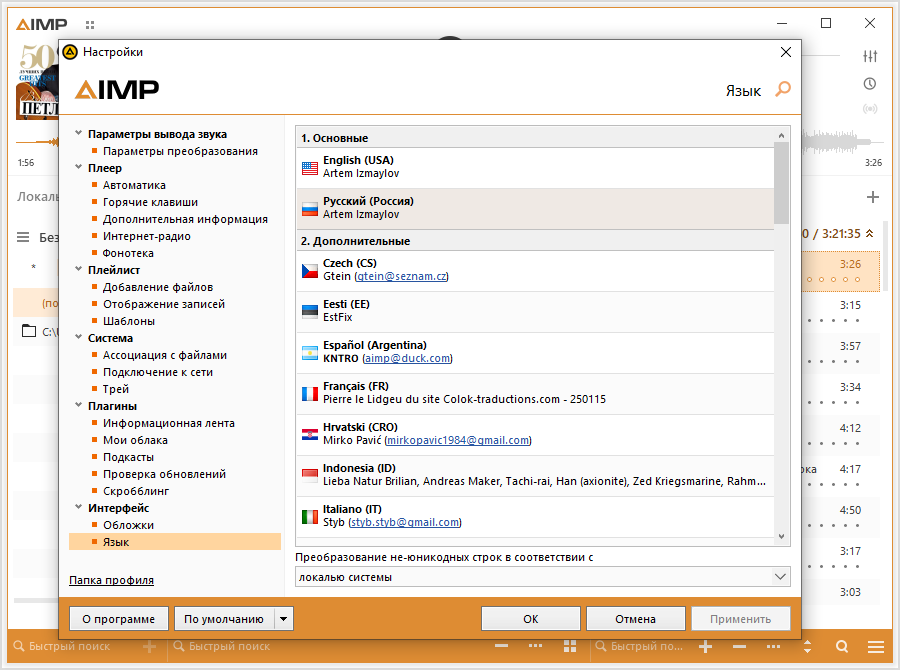The height and width of the screenshot is (670, 900).
Task: Open Добавление файлов settings page
Action: (x=158, y=287)
